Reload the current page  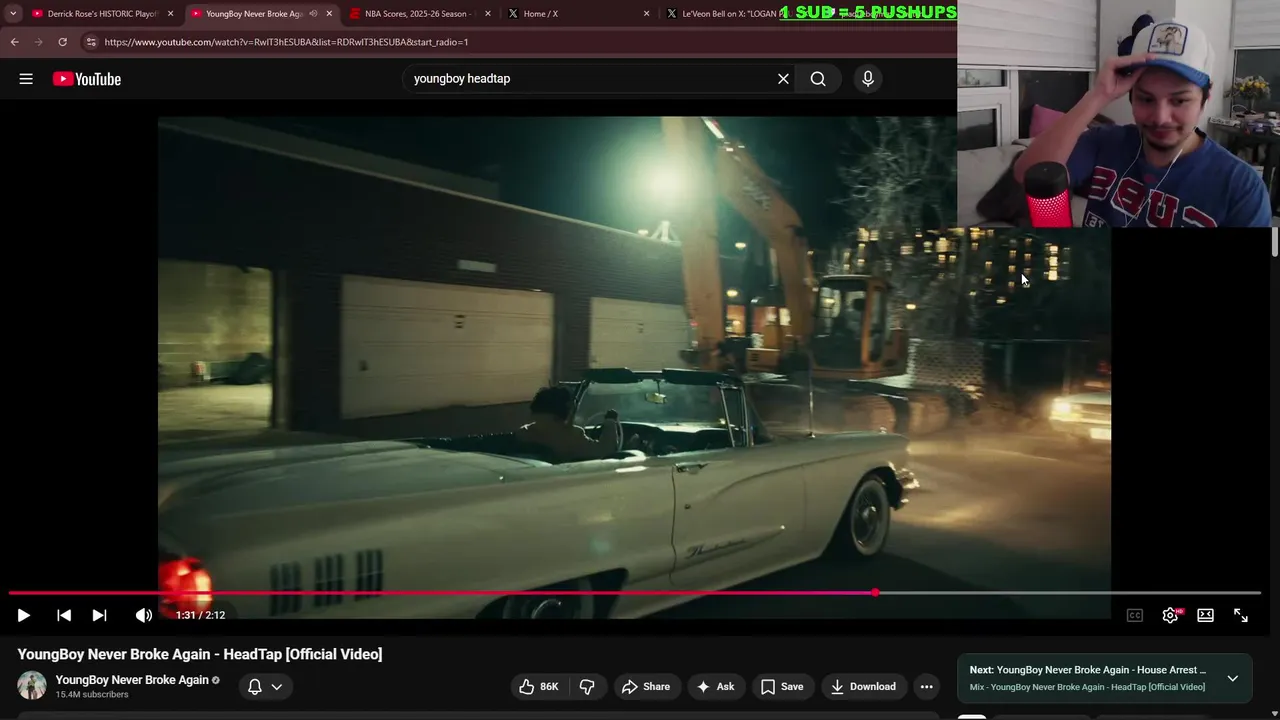pyautogui.click(x=62, y=42)
